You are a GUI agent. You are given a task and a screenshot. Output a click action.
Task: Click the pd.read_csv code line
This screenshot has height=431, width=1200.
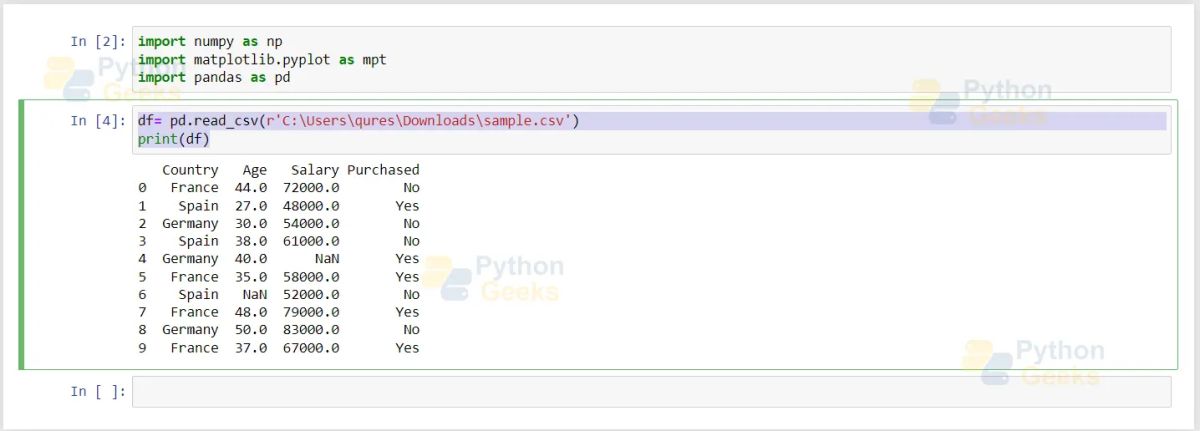(358, 121)
